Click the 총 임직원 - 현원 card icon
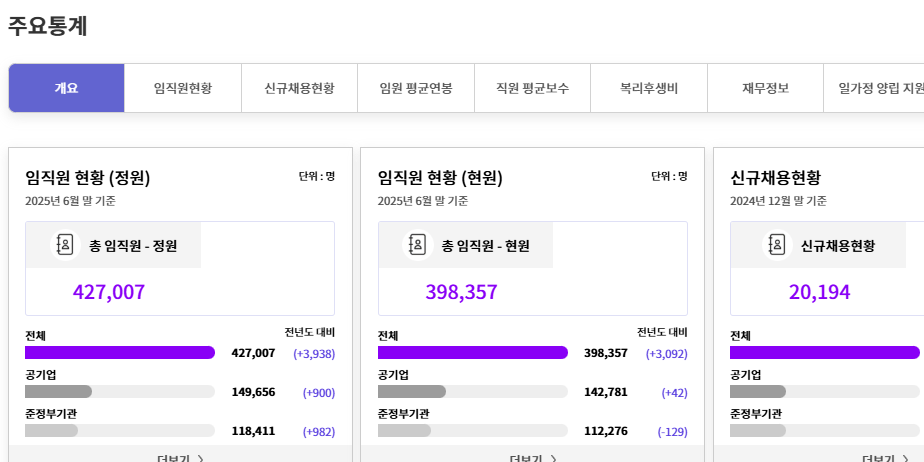 click(x=418, y=245)
